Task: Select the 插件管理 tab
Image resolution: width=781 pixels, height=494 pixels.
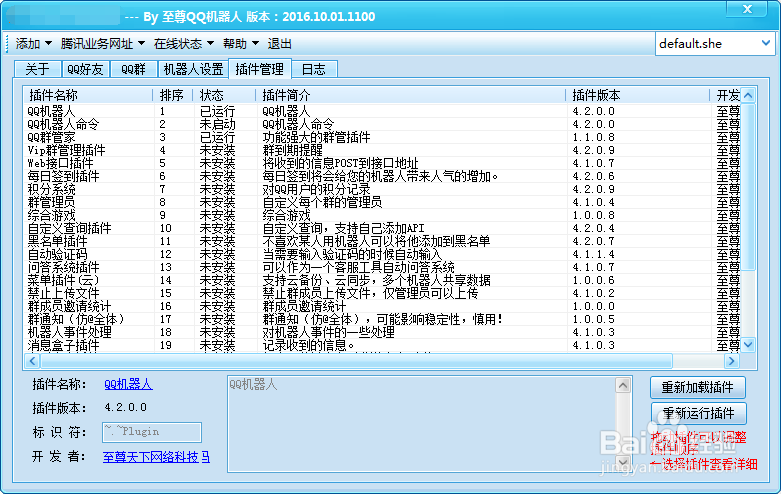Action: [260, 68]
